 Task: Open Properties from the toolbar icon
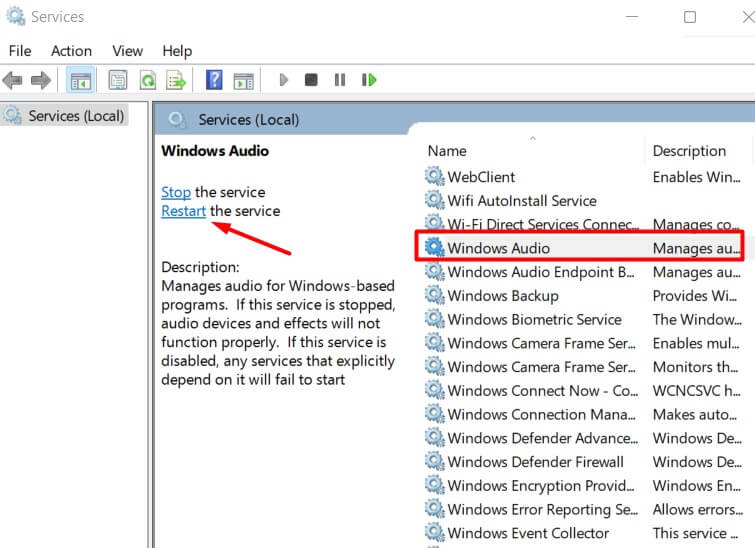click(x=118, y=80)
